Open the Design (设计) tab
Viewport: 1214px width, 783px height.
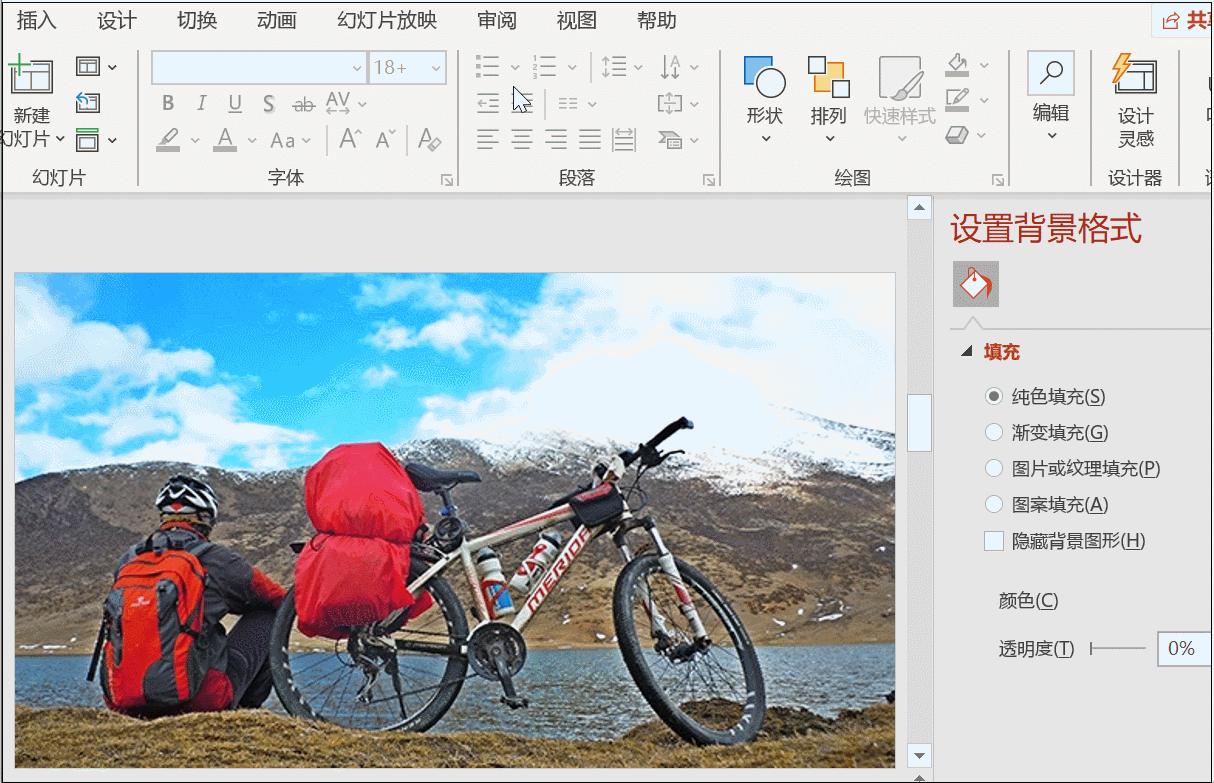click(x=116, y=20)
